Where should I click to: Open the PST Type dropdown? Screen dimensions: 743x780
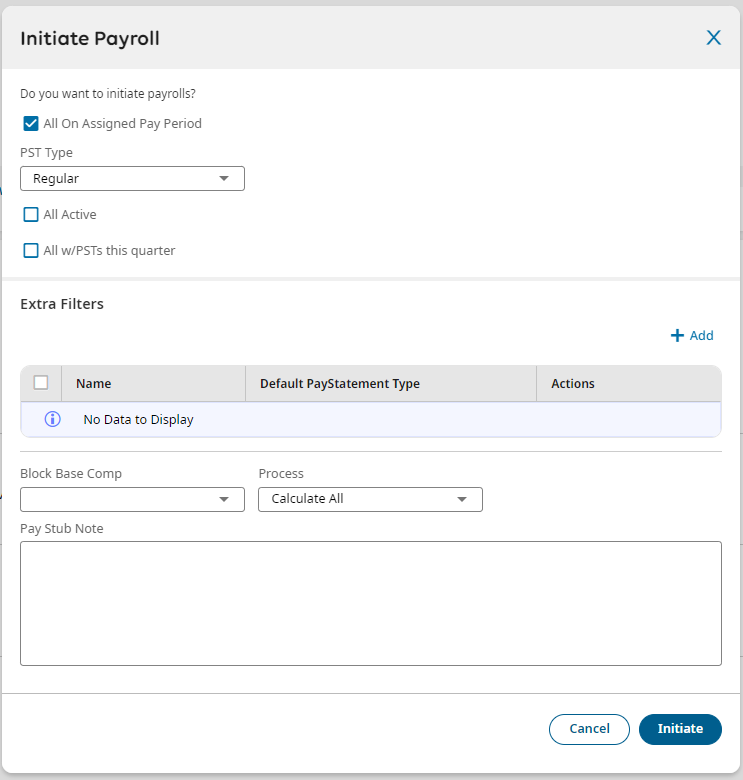(132, 179)
